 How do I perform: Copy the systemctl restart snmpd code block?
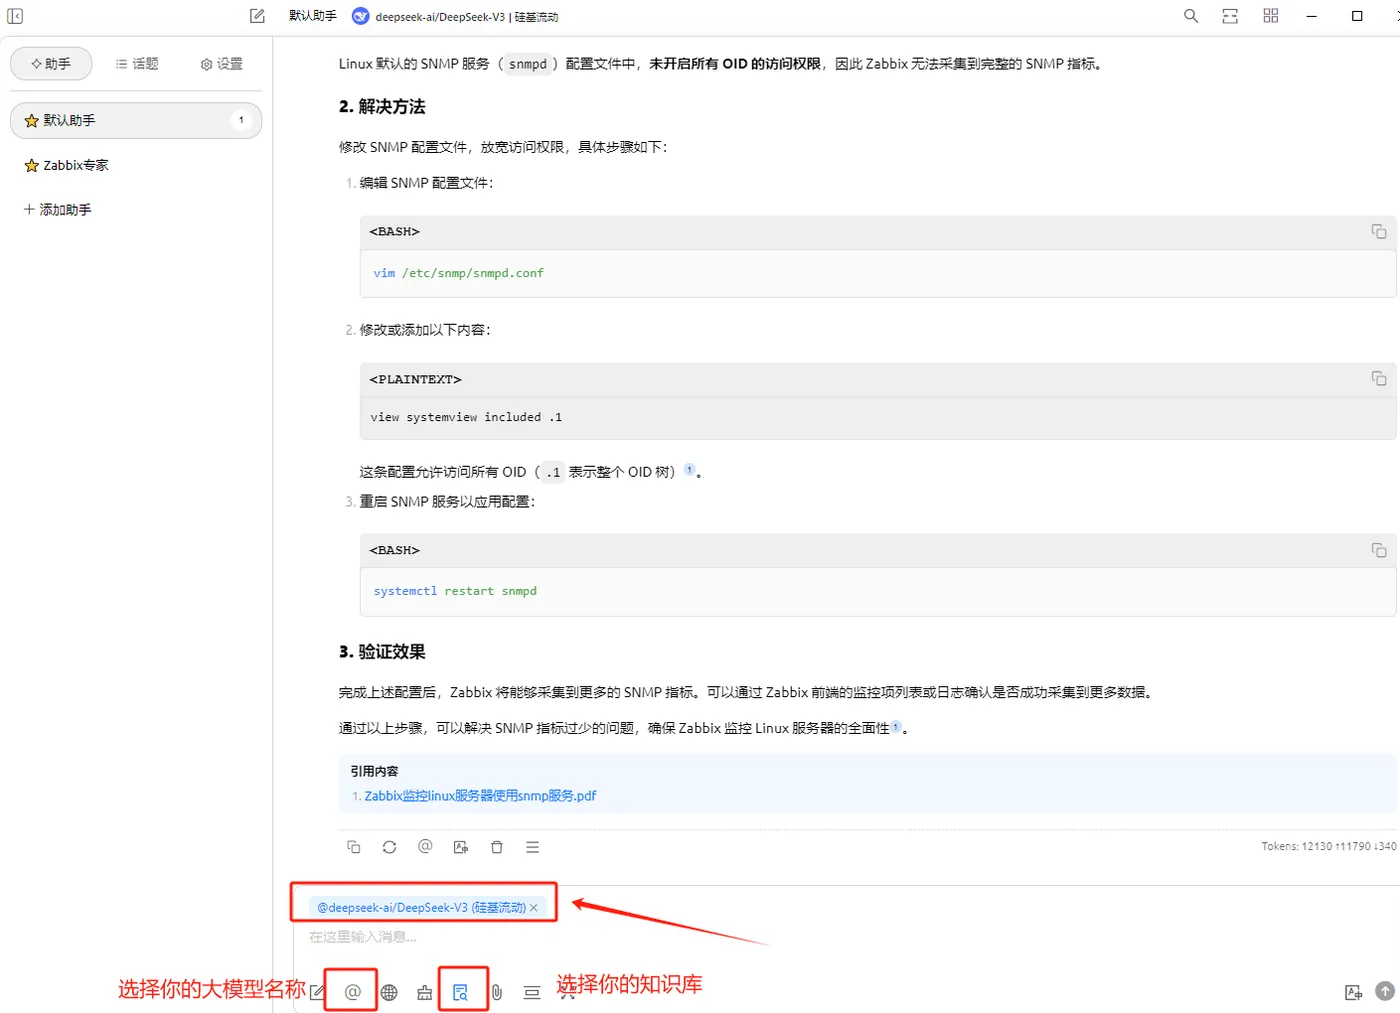[x=1379, y=550]
